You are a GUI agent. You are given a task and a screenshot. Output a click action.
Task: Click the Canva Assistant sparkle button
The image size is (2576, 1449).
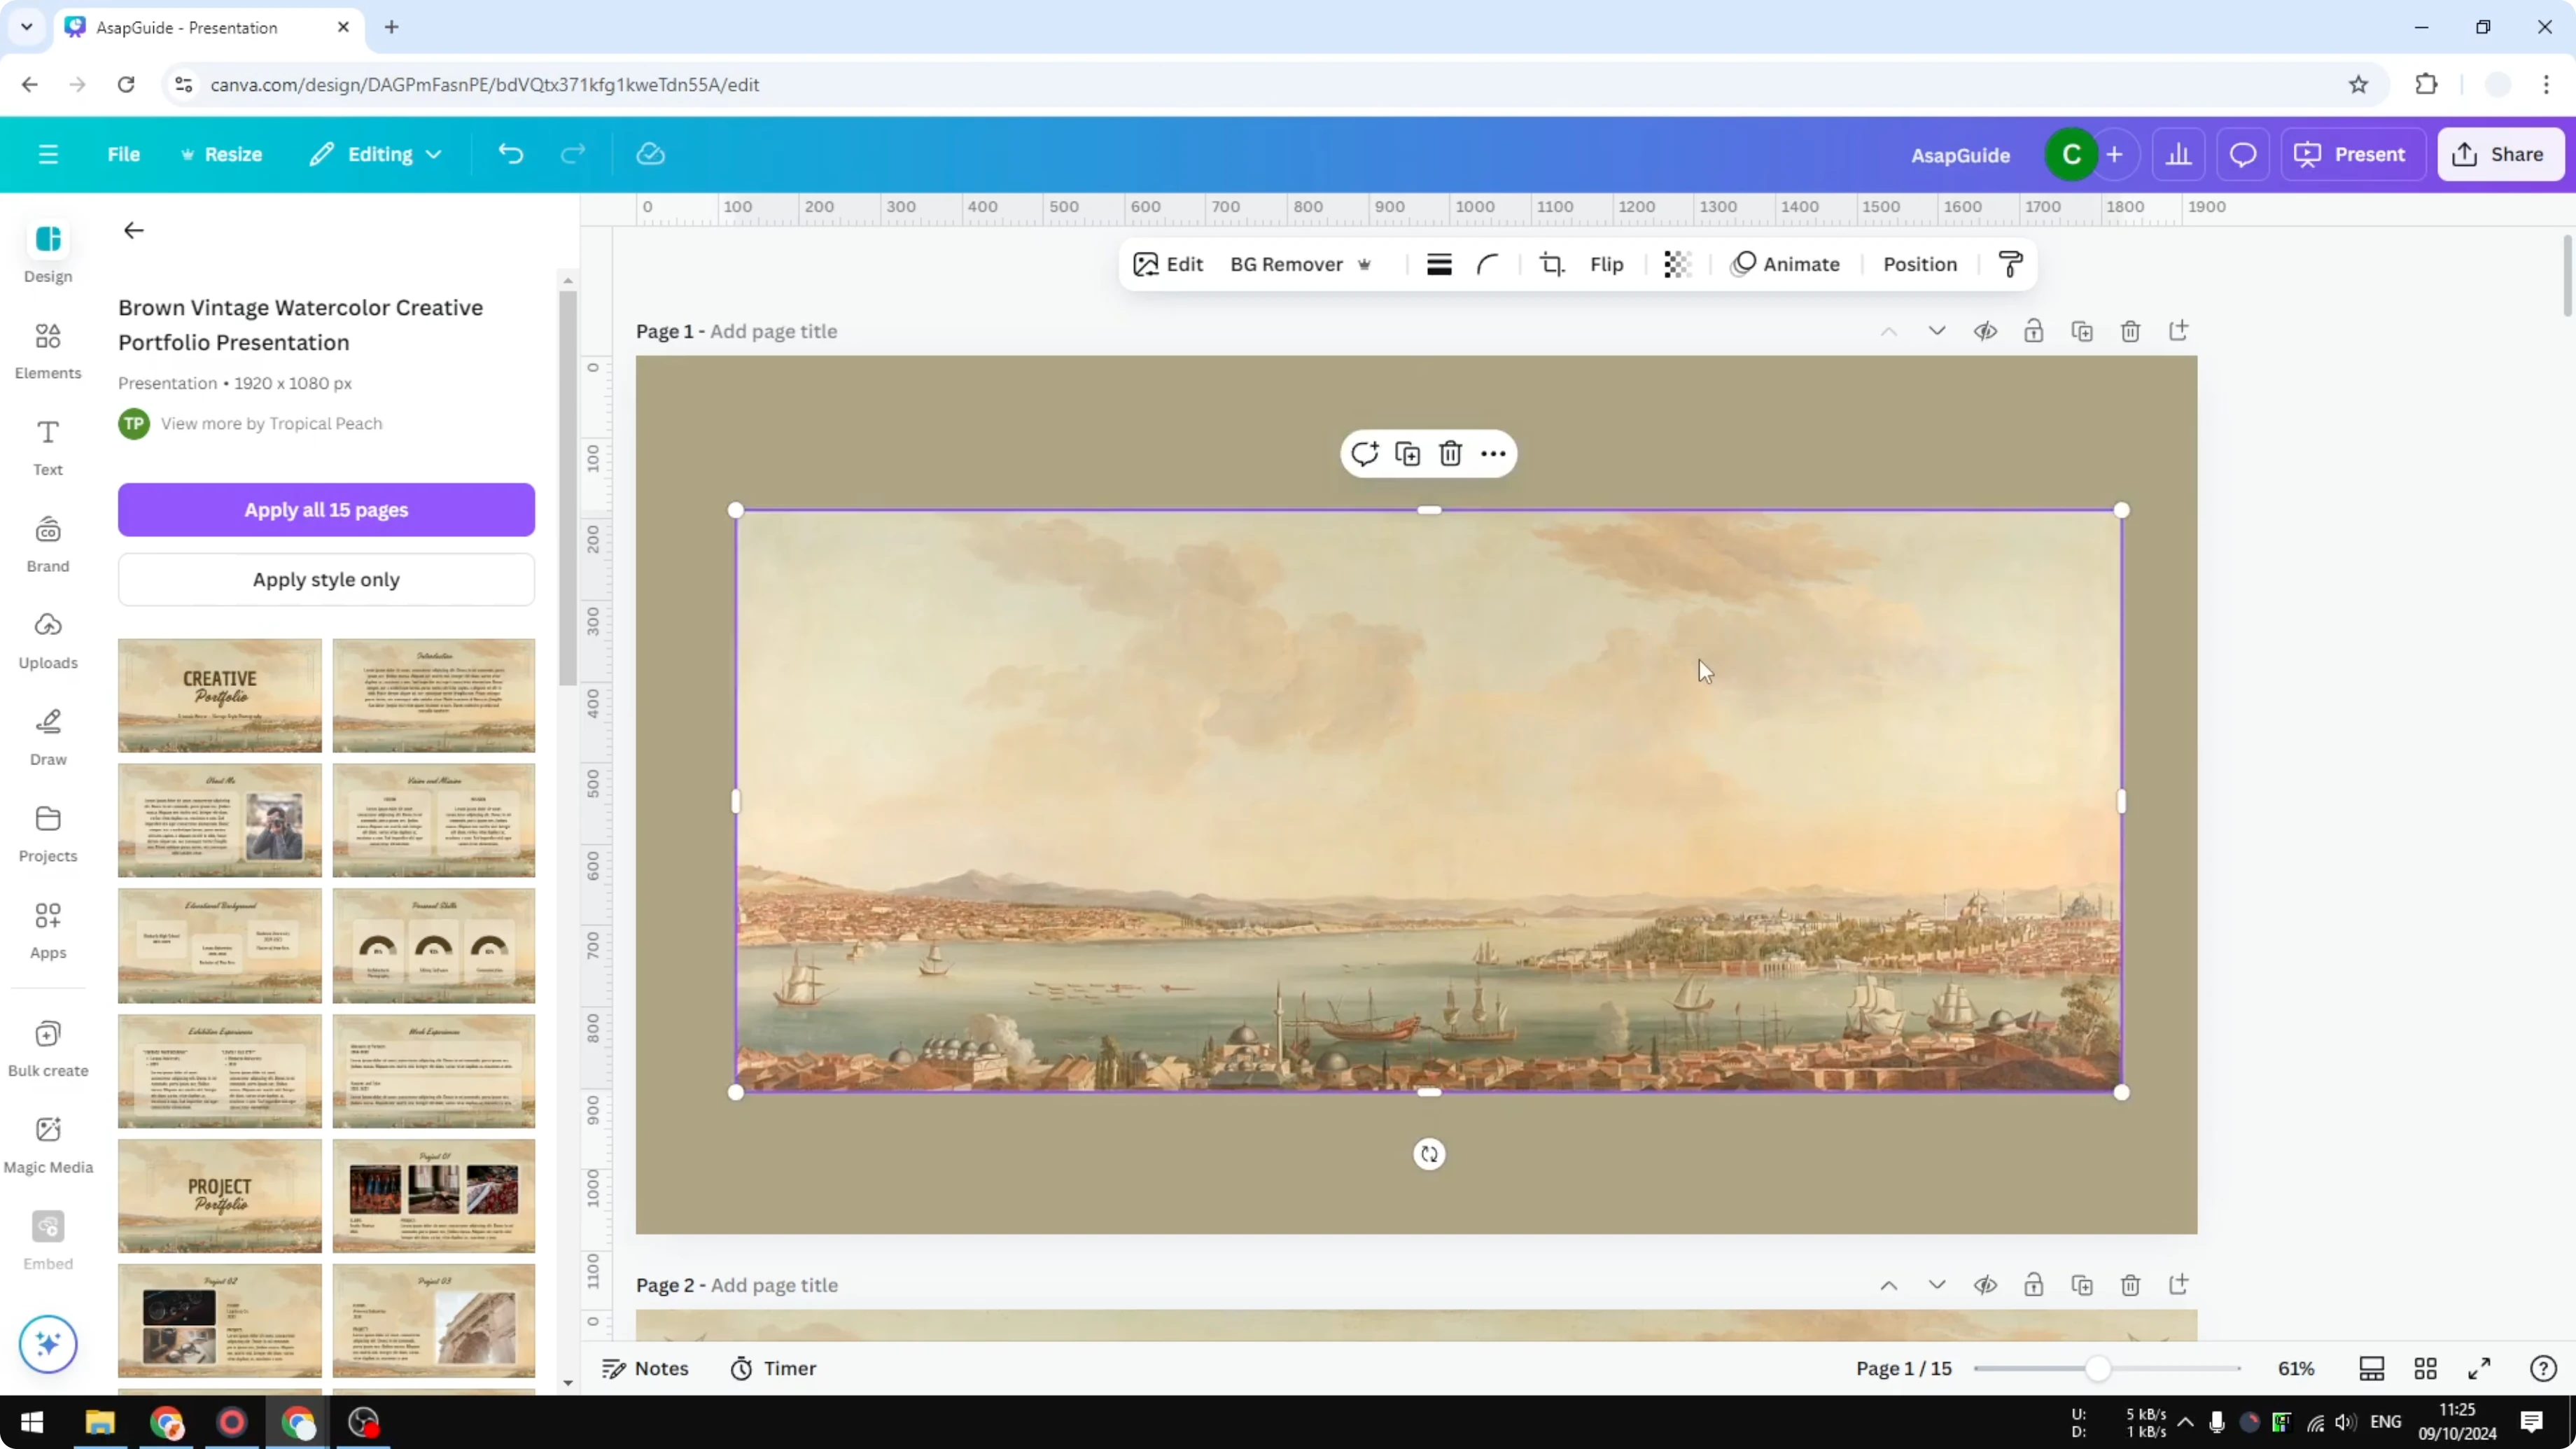click(x=48, y=1344)
